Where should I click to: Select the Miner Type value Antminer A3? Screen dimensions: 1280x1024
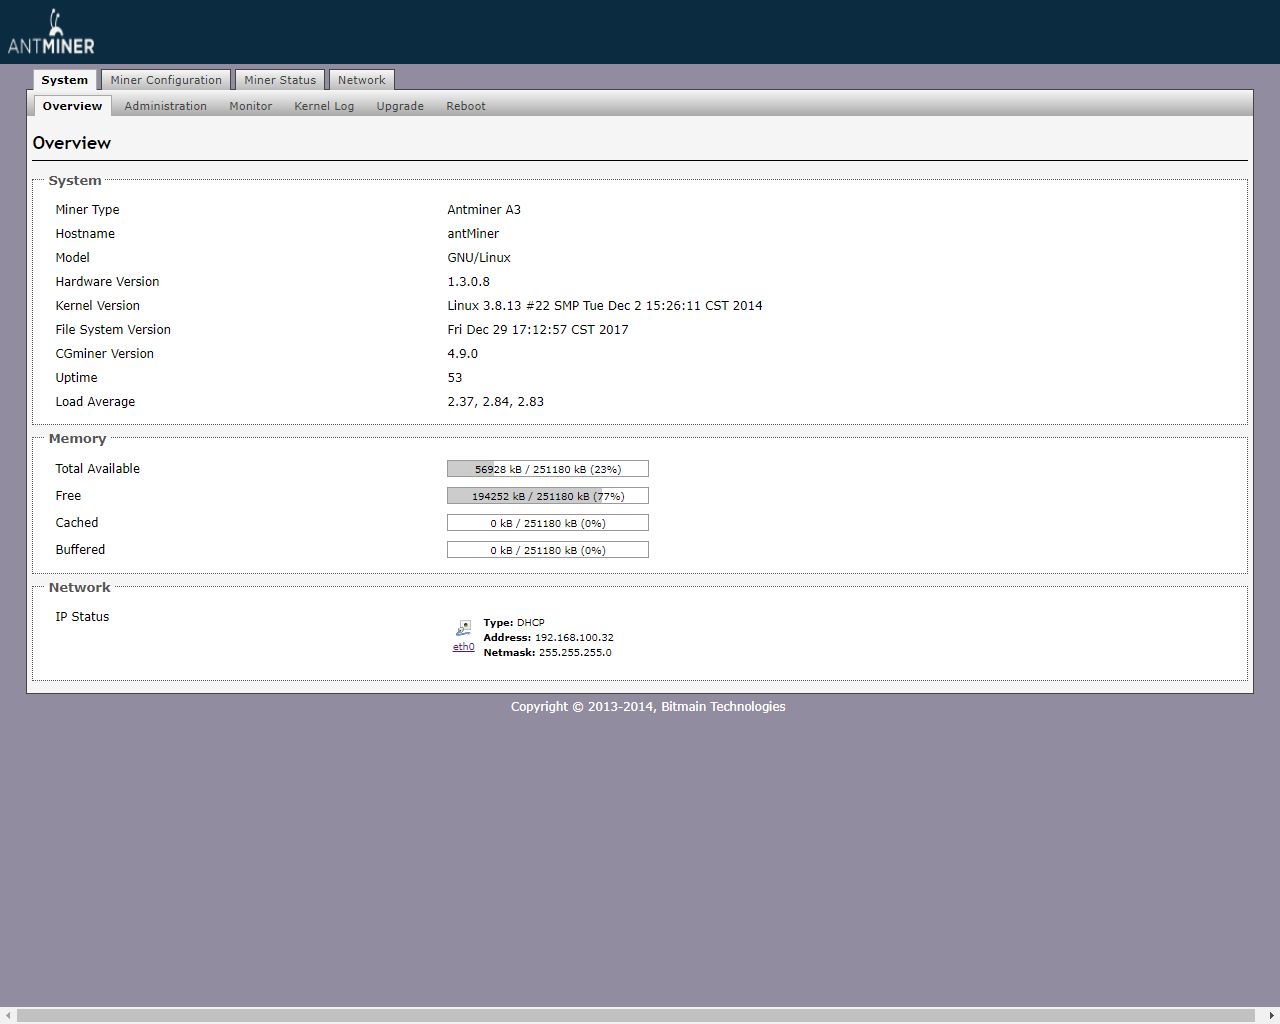484,210
